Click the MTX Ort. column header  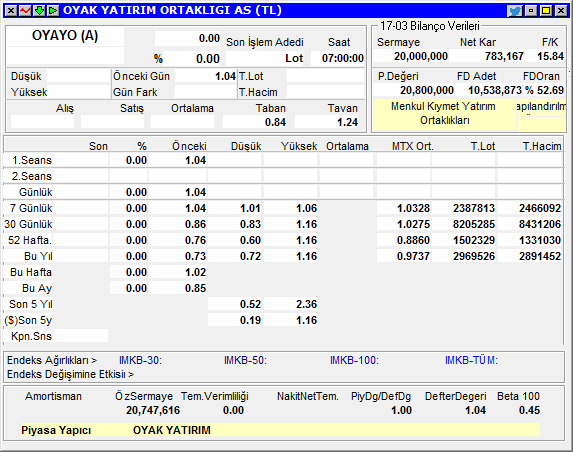413,147
